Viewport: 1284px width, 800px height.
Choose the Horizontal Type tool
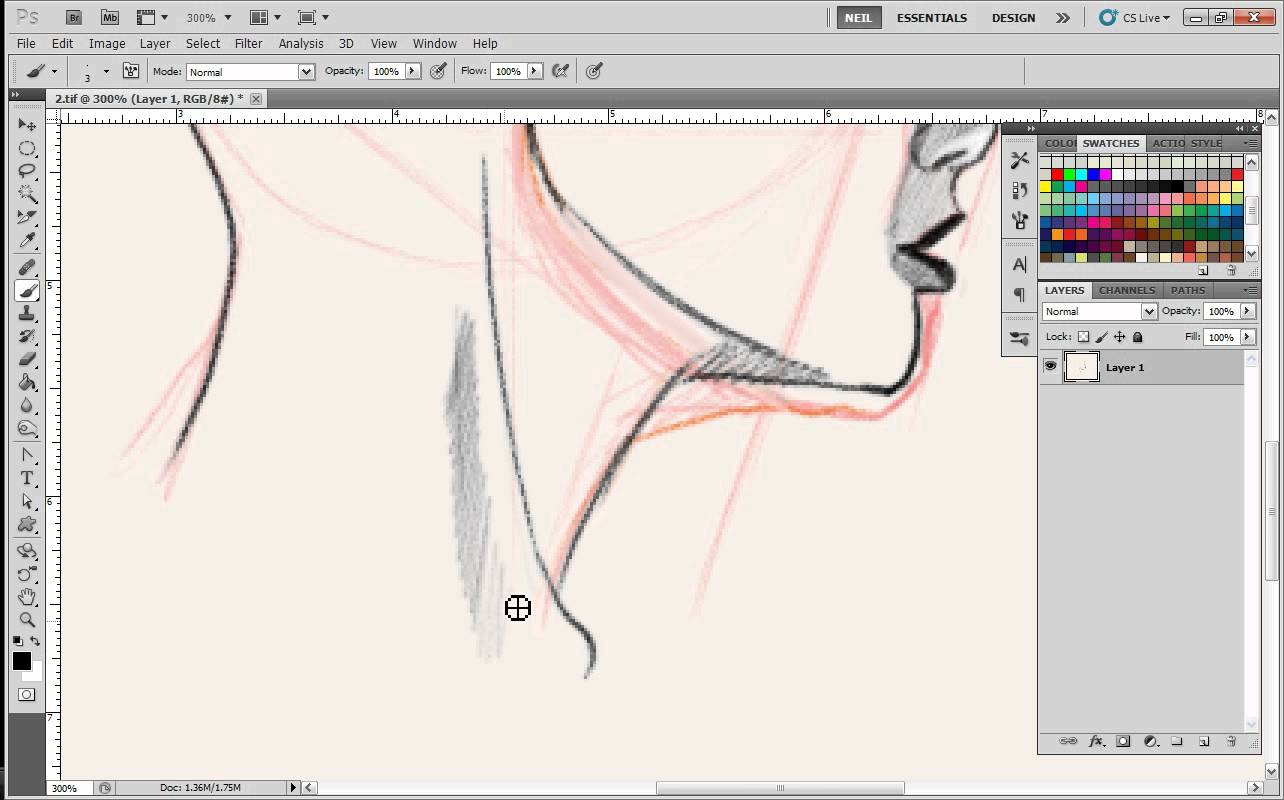pyautogui.click(x=27, y=478)
